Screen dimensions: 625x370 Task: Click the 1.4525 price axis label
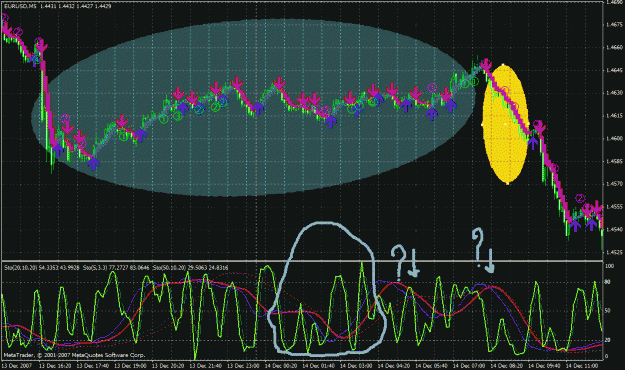pyautogui.click(x=614, y=252)
